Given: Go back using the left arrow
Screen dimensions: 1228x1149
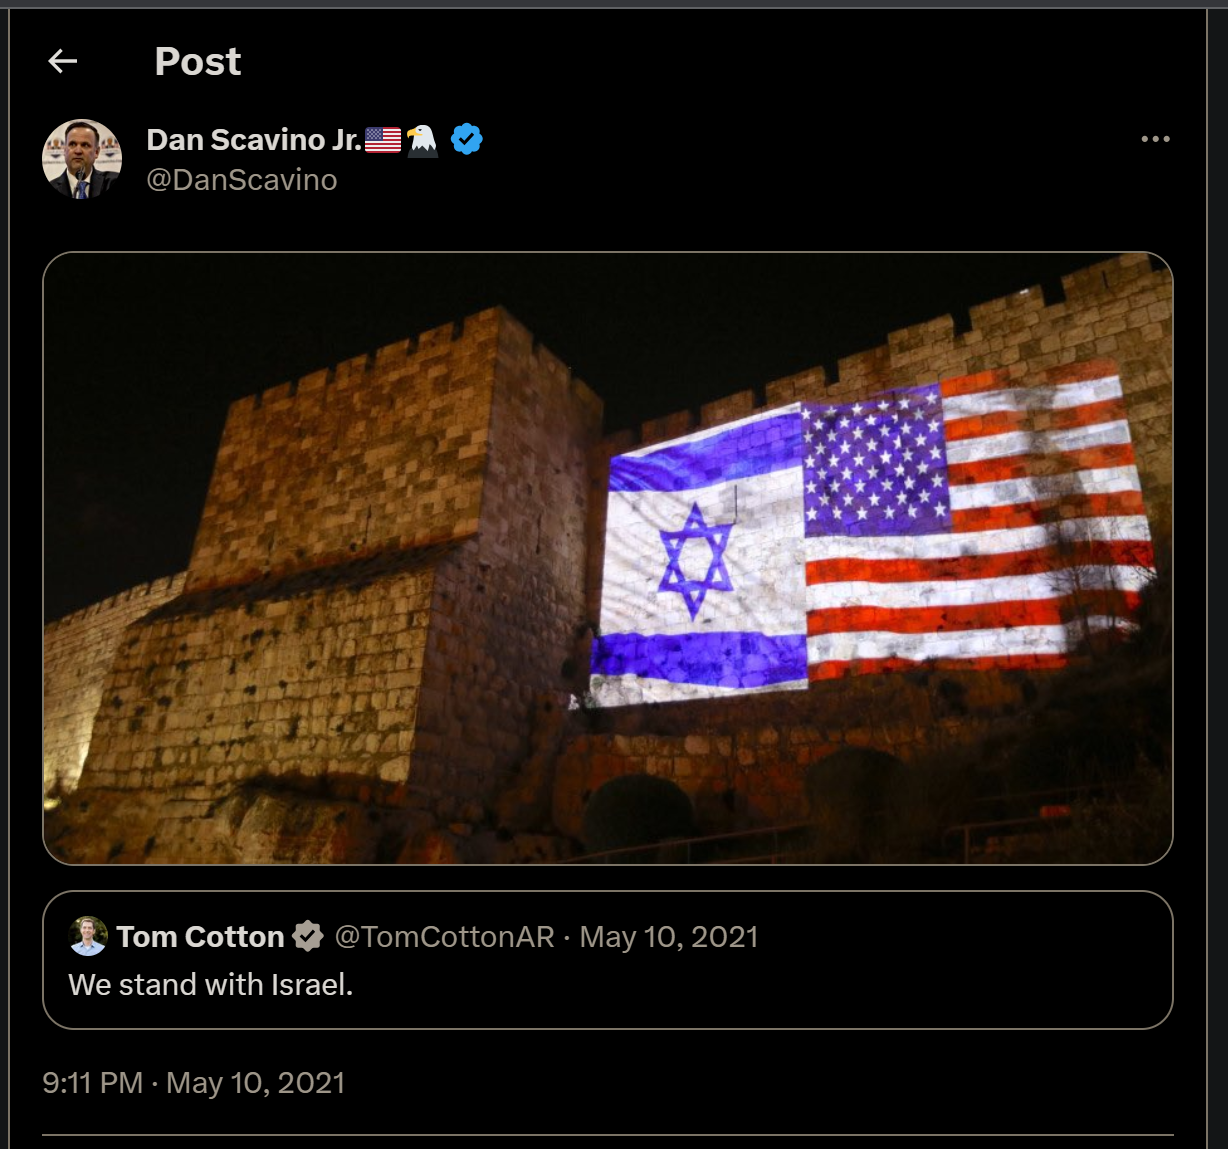Looking at the screenshot, I should pos(63,62).
